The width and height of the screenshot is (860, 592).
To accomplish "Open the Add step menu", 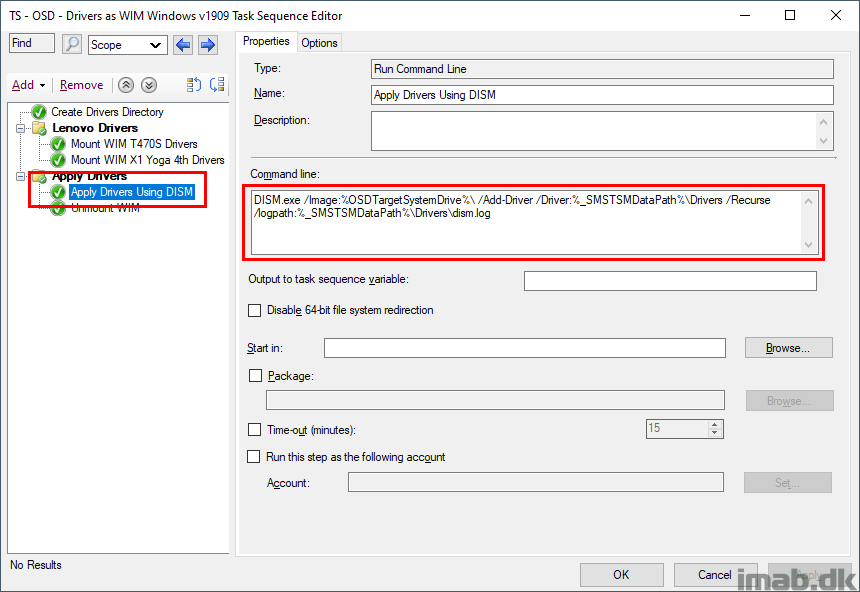I will (x=29, y=85).
